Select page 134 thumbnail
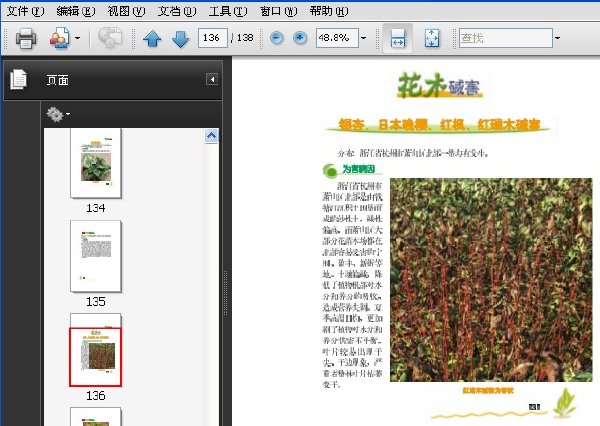This screenshot has height=426, width=600. click(96, 163)
